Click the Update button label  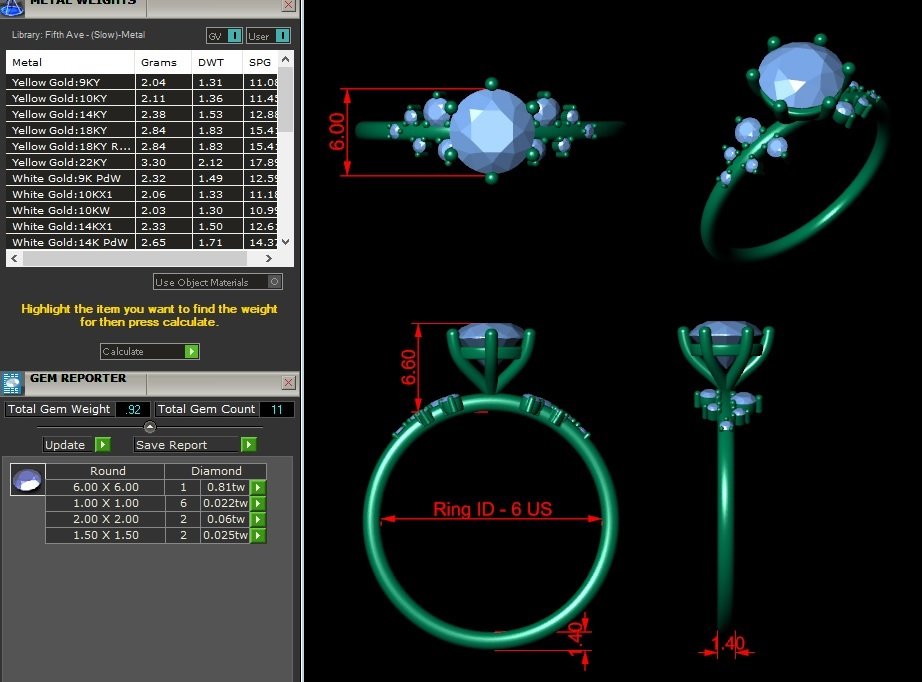pos(67,445)
